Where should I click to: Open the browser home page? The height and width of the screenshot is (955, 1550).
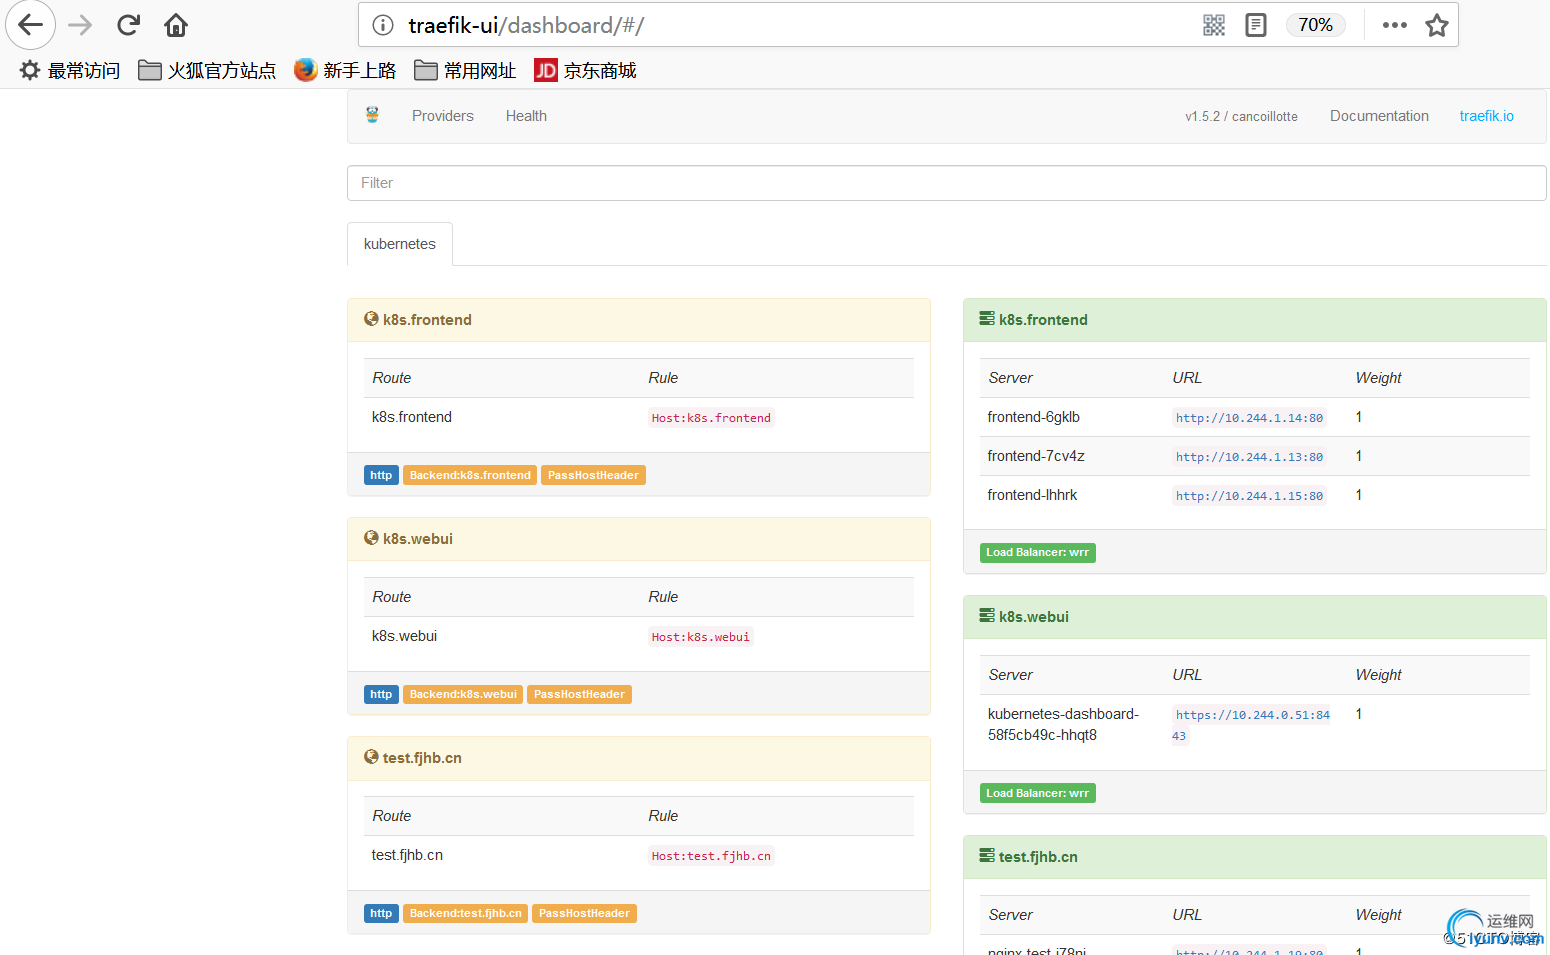[176, 25]
